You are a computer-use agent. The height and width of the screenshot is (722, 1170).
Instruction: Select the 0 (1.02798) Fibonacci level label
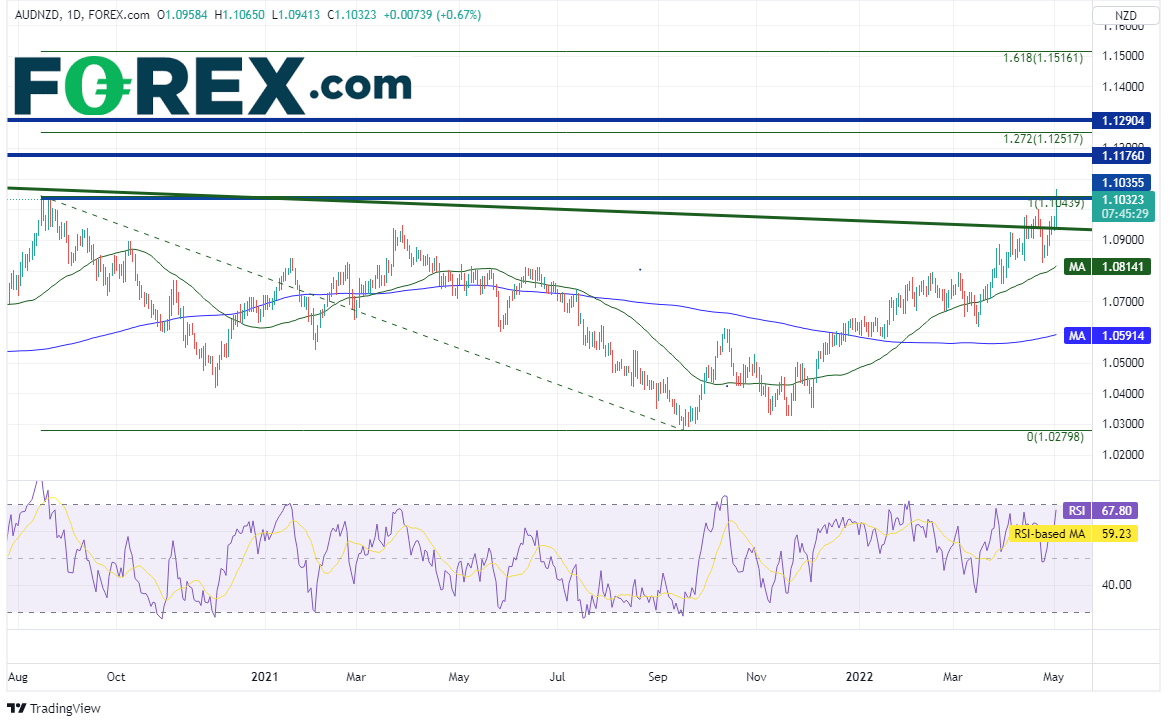(x=1055, y=438)
